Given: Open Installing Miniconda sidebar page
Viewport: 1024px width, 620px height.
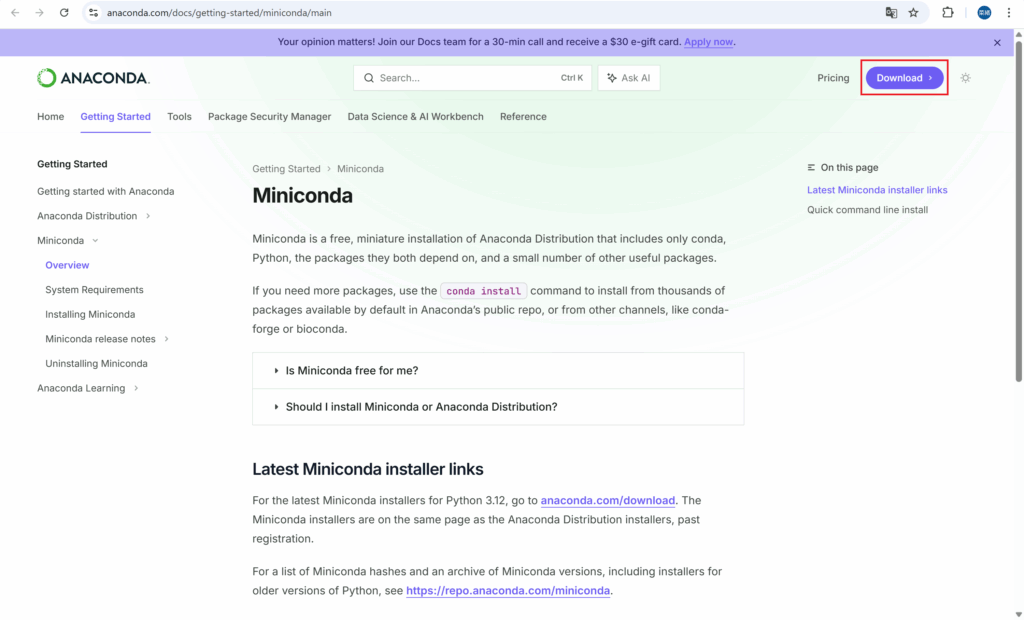Looking at the screenshot, I should (90, 314).
